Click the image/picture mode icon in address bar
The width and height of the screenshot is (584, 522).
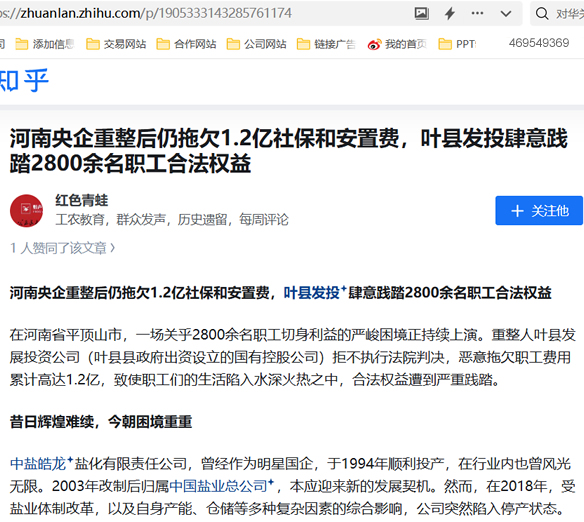(422, 14)
